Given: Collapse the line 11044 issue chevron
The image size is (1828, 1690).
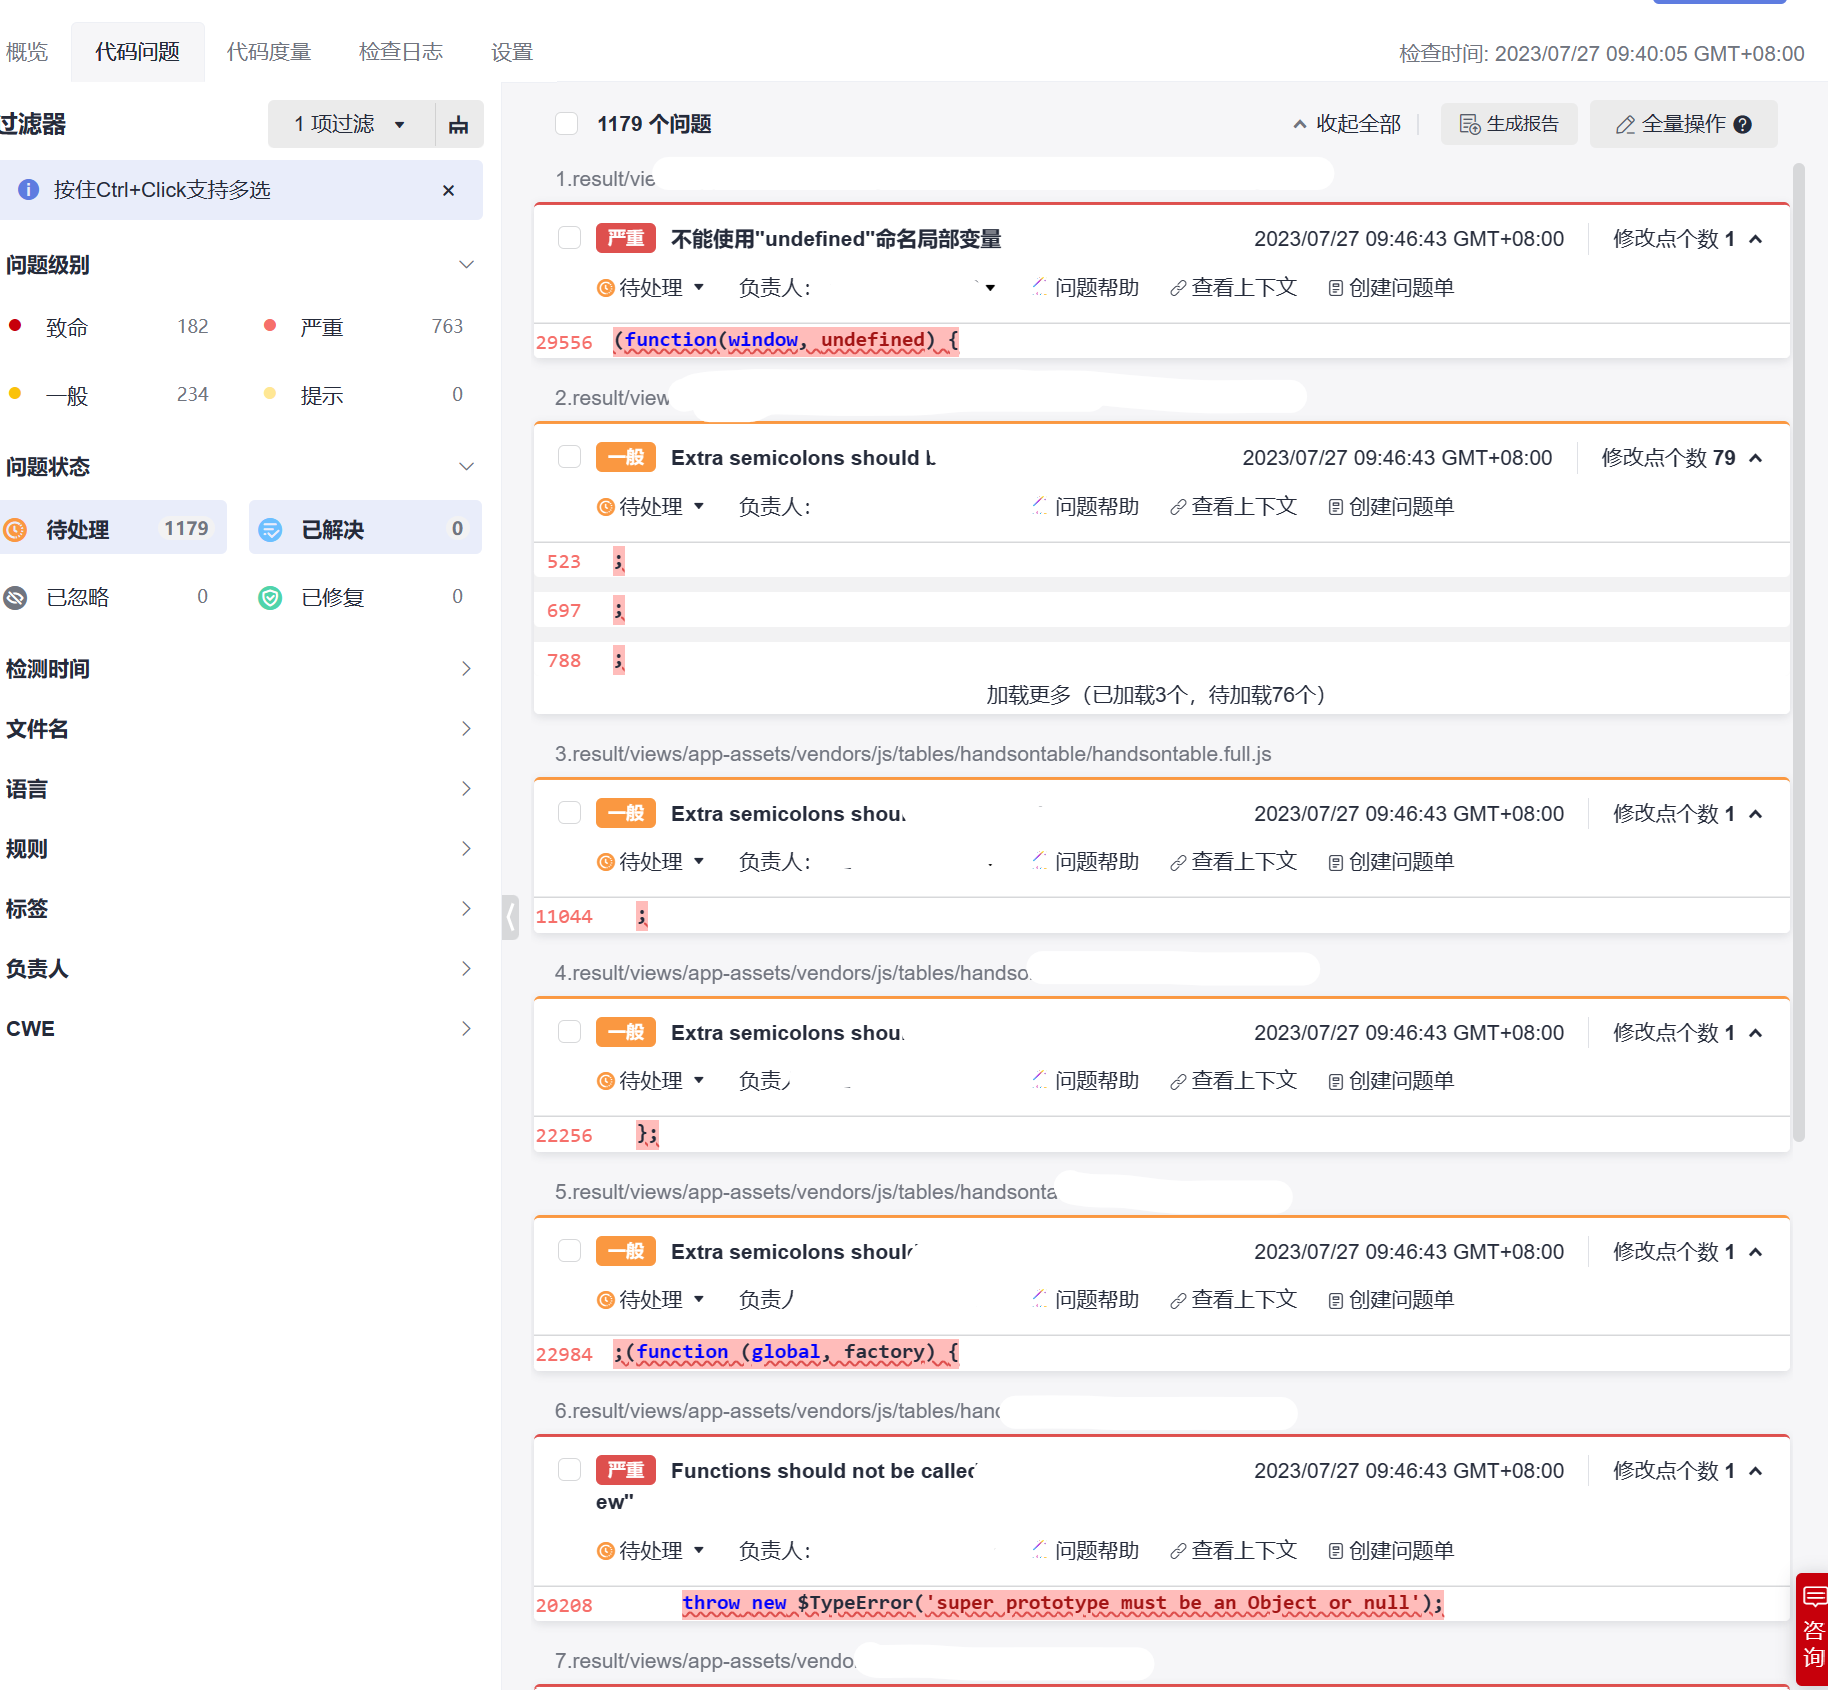Looking at the screenshot, I should point(1756,814).
